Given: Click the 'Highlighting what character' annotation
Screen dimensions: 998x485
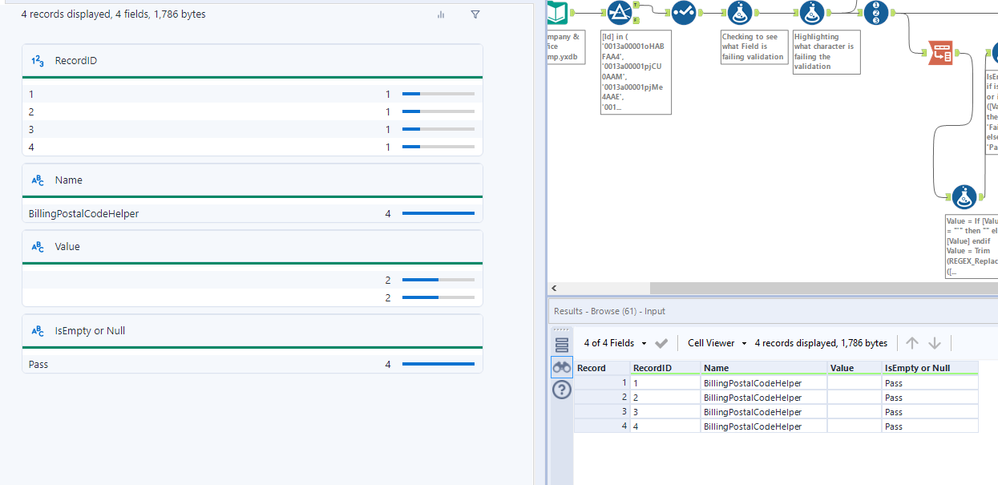Looking at the screenshot, I should (x=827, y=52).
